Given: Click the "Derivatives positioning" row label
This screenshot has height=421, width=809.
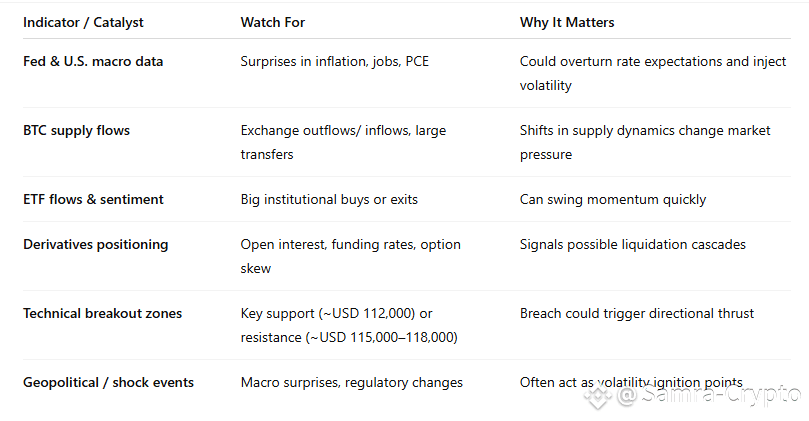Looking at the screenshot, I should [95, 245].
